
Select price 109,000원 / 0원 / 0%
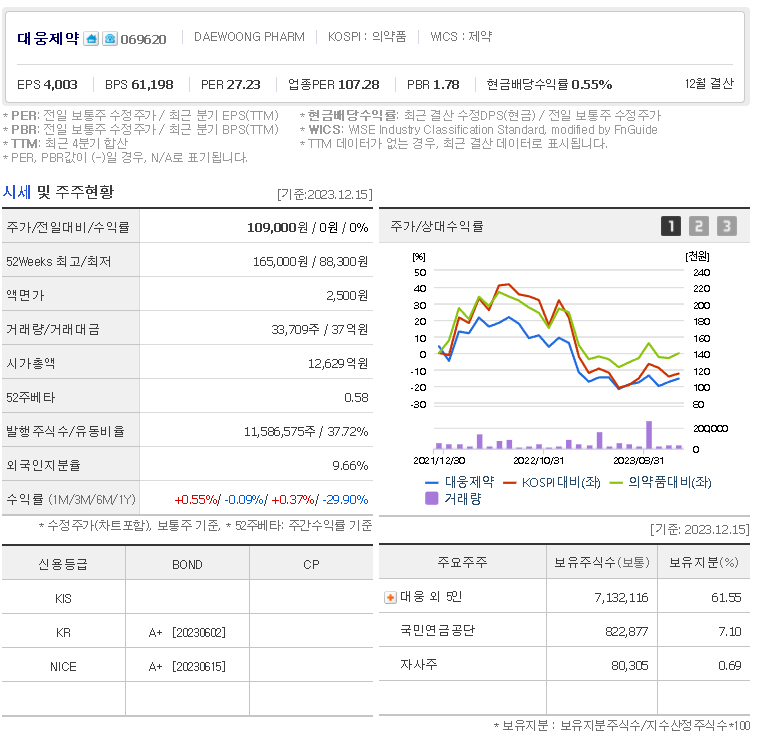pyautogui.click(x=308, y=227)
